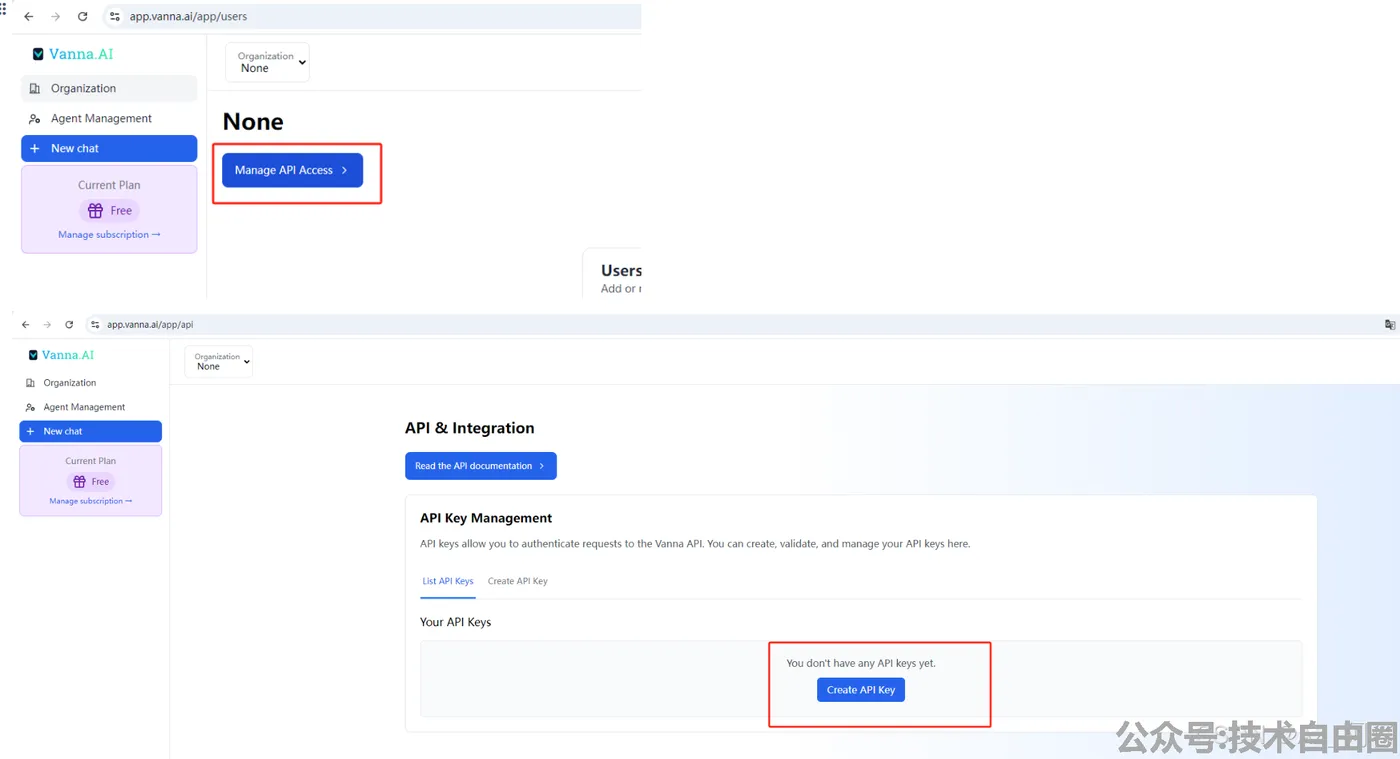Expand Organization None dropdown in upper window
The width and height of the screenshot is (1400, 759).
tap(267, 62)
